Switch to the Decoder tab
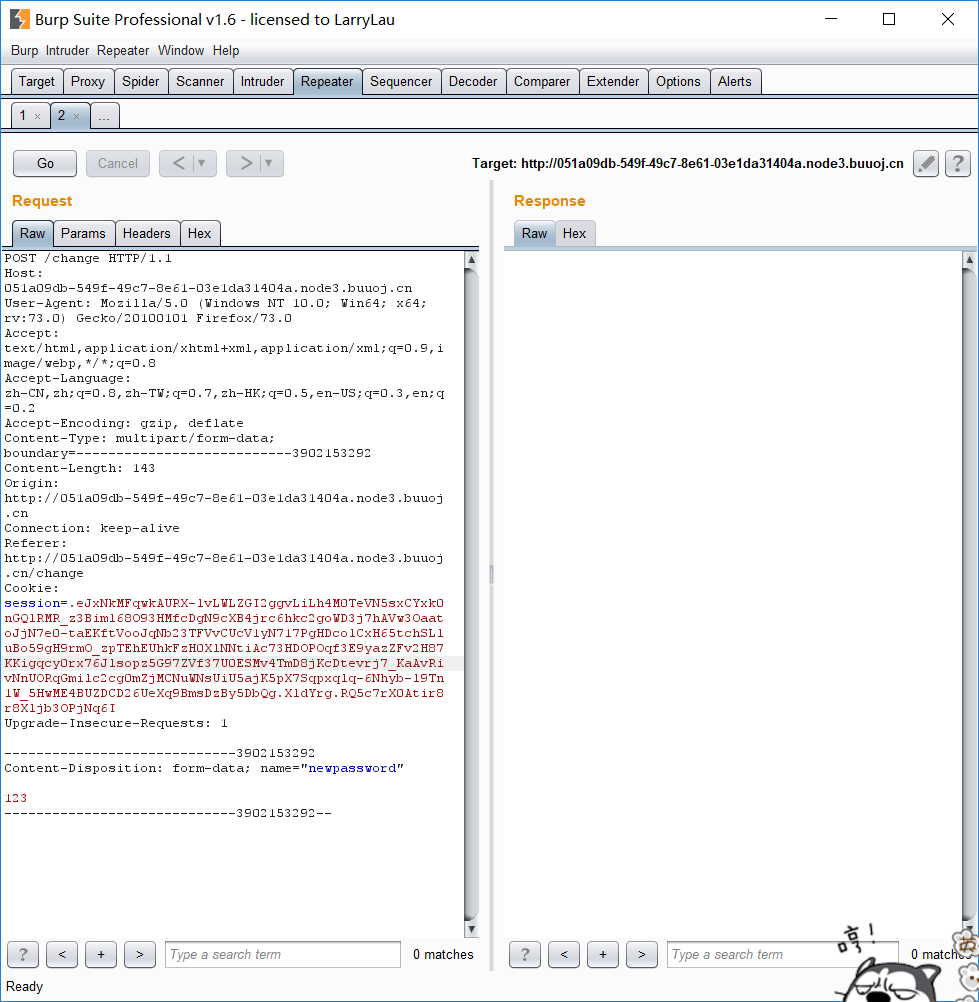Screen dimensions: 979x1002 tap(473, 82)
